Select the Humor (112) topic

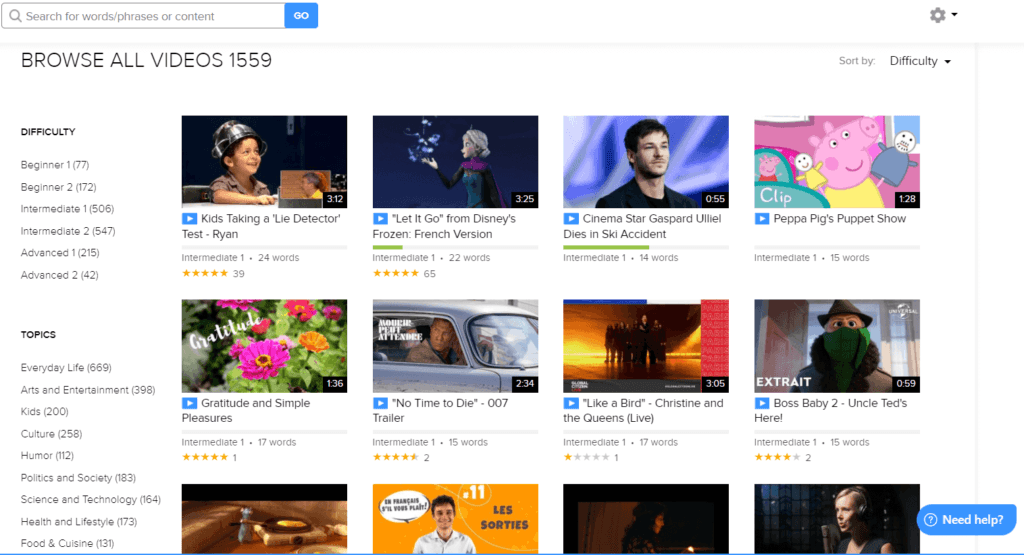[47, 455]
